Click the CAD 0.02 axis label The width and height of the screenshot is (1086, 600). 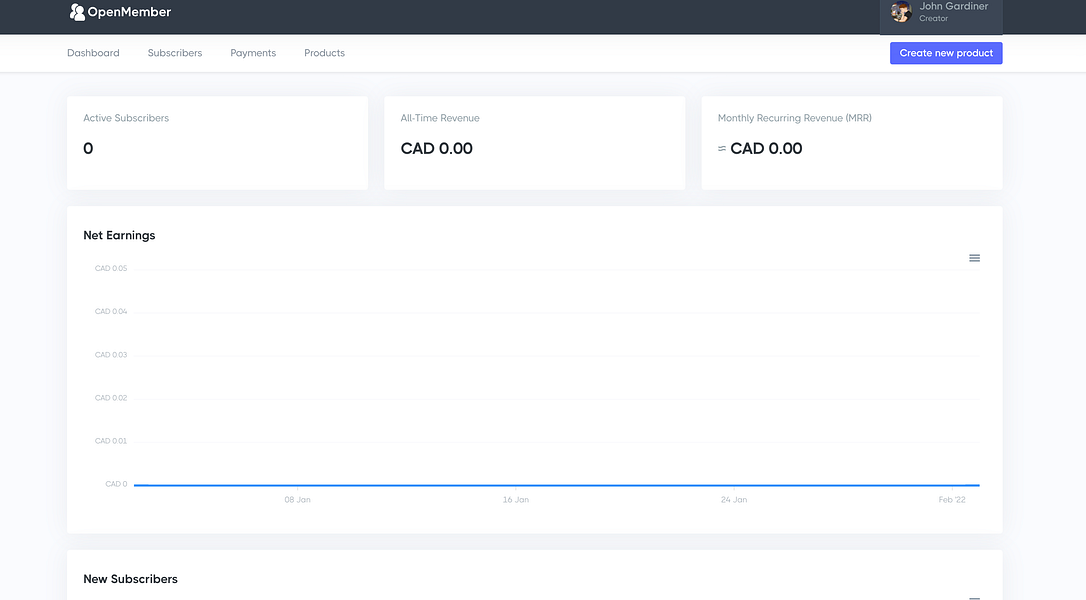click(111, 398)
